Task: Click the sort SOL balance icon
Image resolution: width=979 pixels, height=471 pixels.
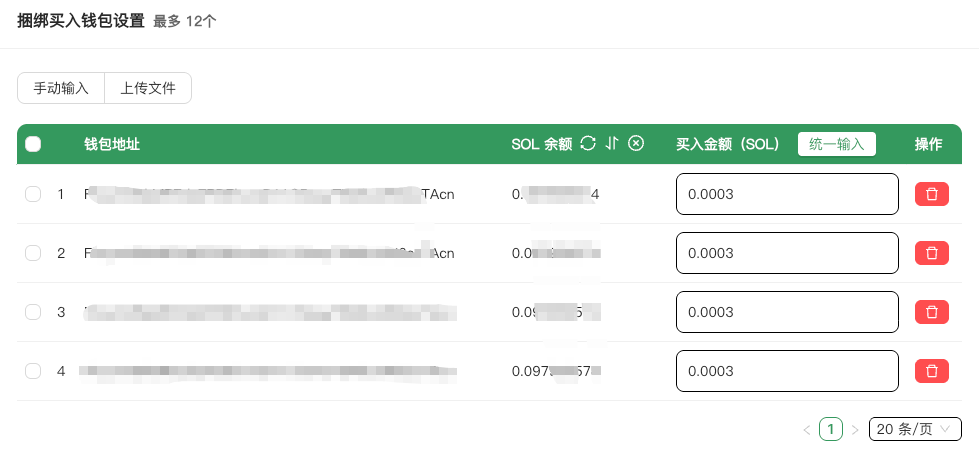Action: pyautogui.click(x=612, y=144)
